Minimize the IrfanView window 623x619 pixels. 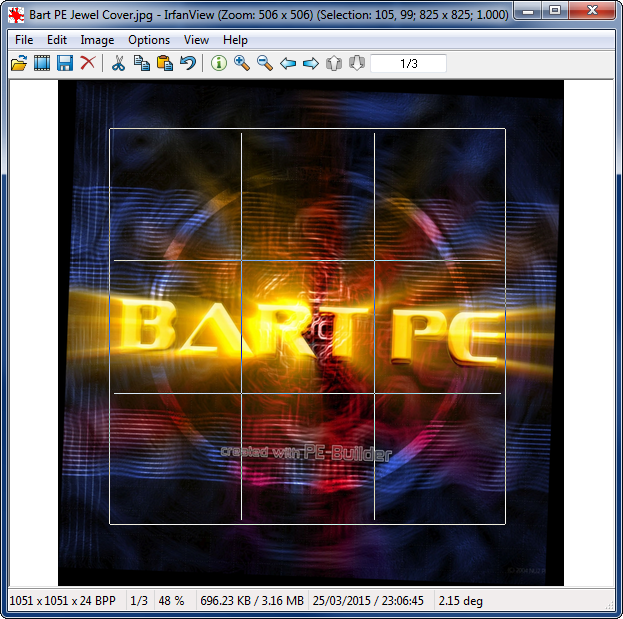(x=528, y=11)
